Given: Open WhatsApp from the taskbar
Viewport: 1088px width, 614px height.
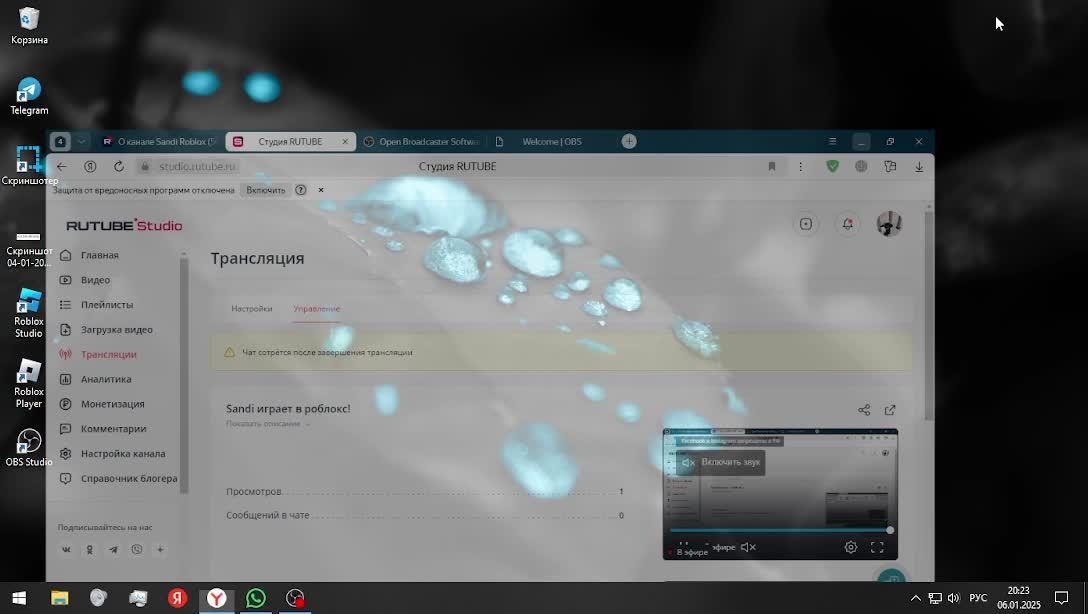Looking at the screenshot, I should (255, 598).
